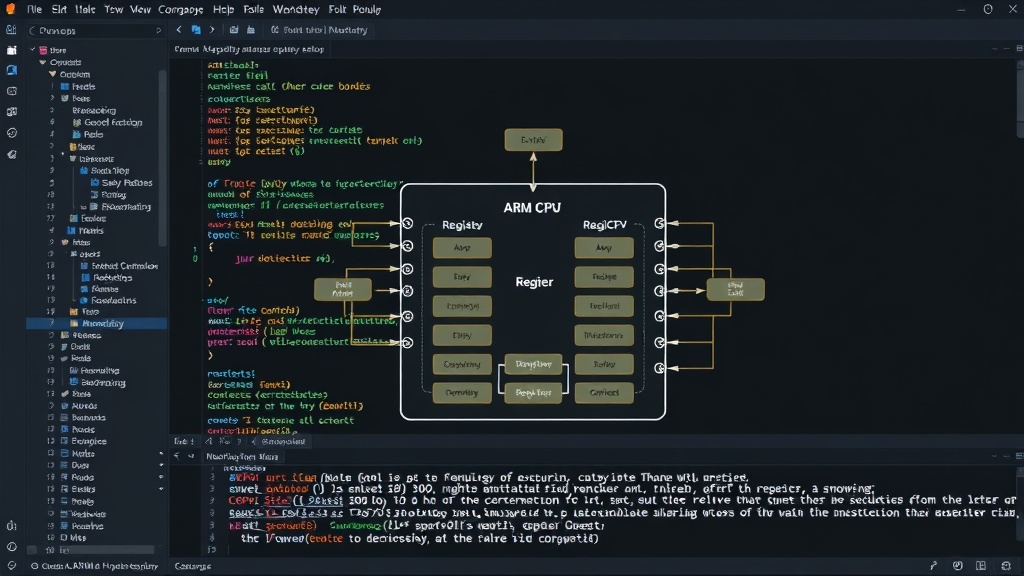Click the dot at right of the 'Notte' row
This screenshot has height=576, width=1024.
pyautogui.click(x=161, y=453)
